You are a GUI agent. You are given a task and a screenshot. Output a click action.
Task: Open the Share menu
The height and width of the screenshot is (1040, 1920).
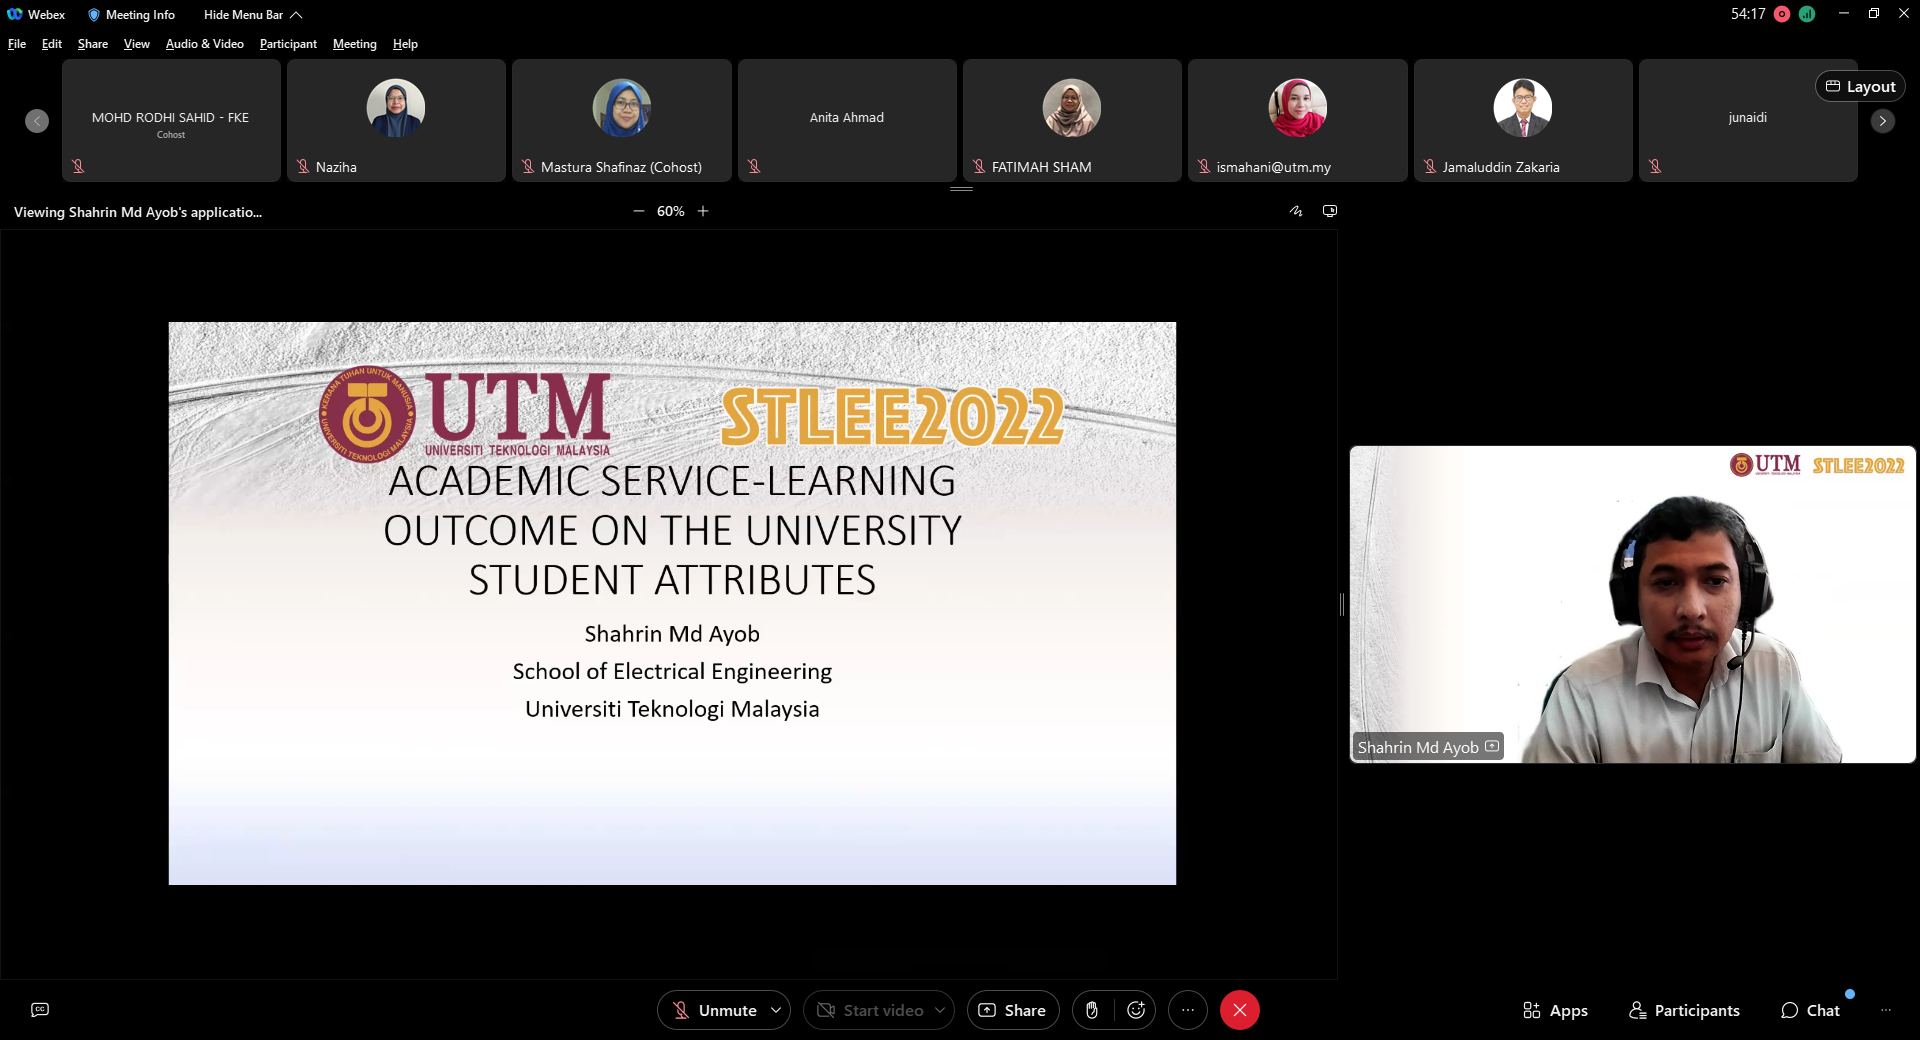pos(93,44)
